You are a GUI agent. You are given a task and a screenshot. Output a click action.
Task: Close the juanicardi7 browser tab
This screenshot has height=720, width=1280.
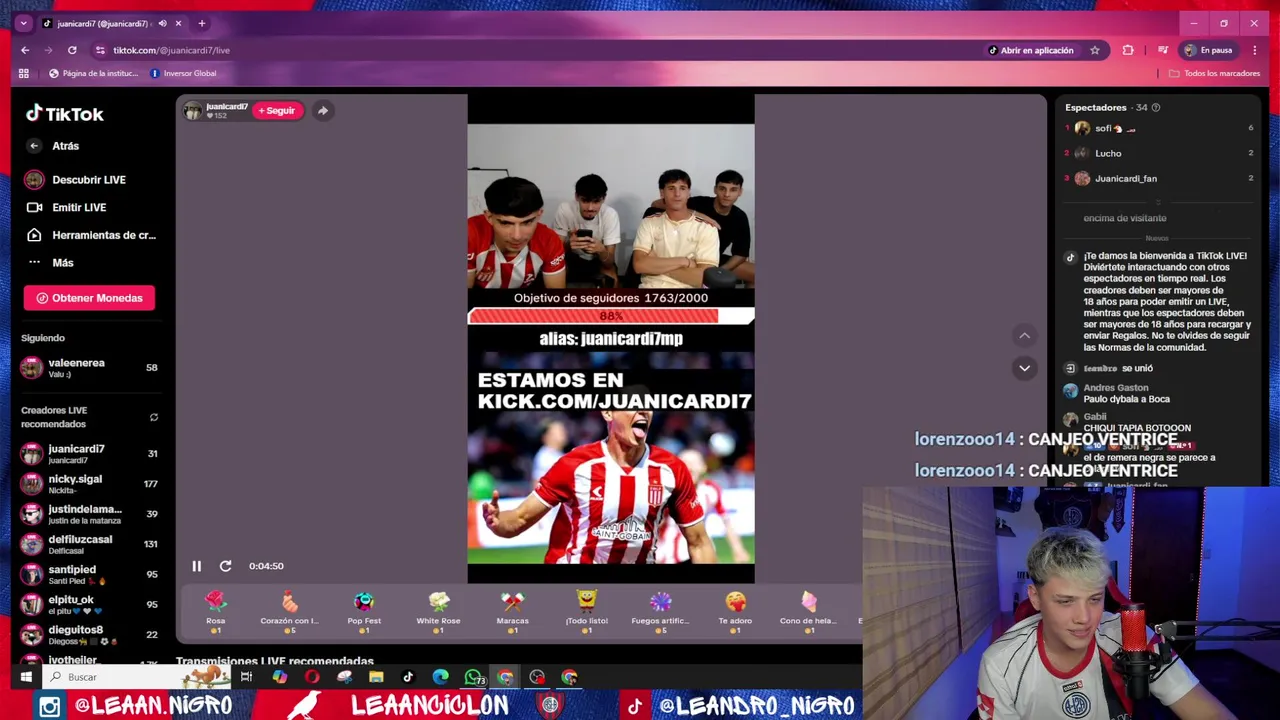click(x=179, y=23)
